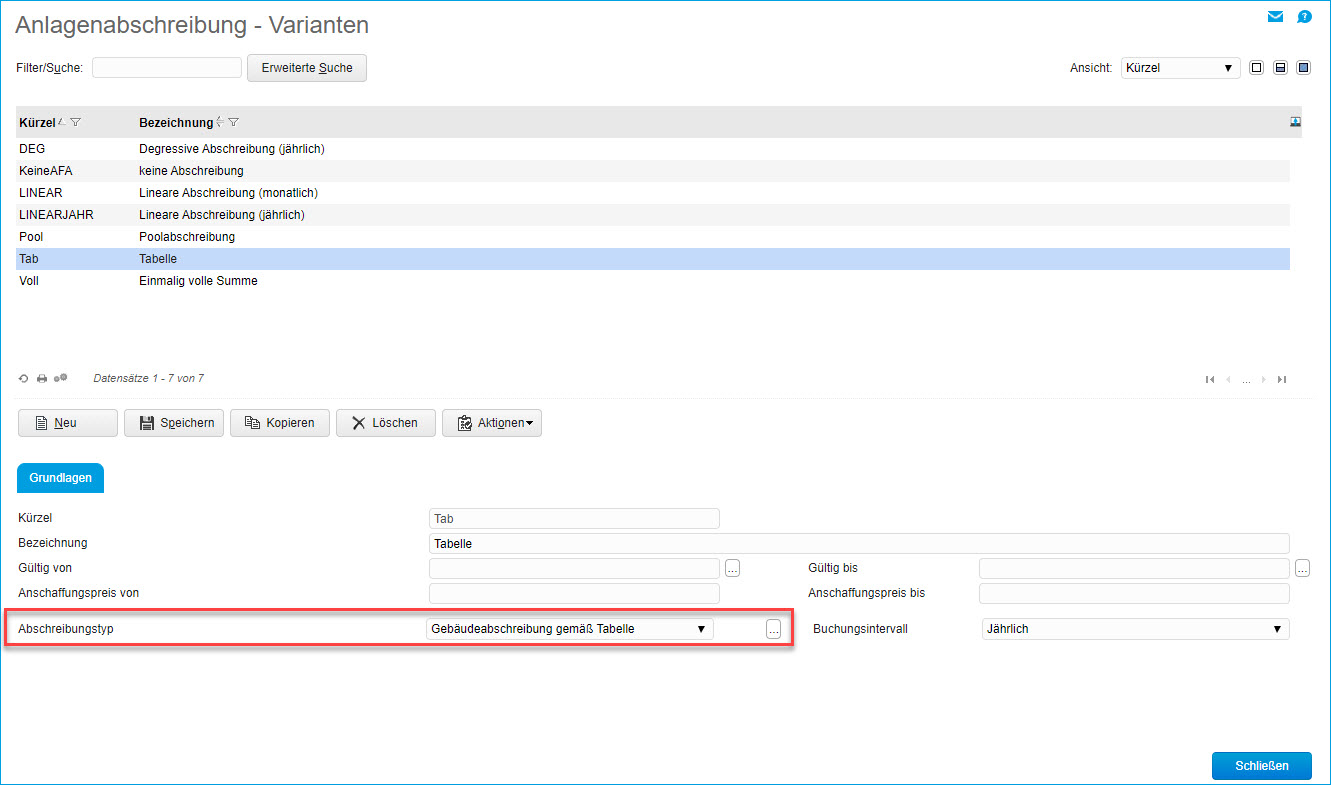Open the Ansicht dropdown showing Kürzel

pos(1180,68)
